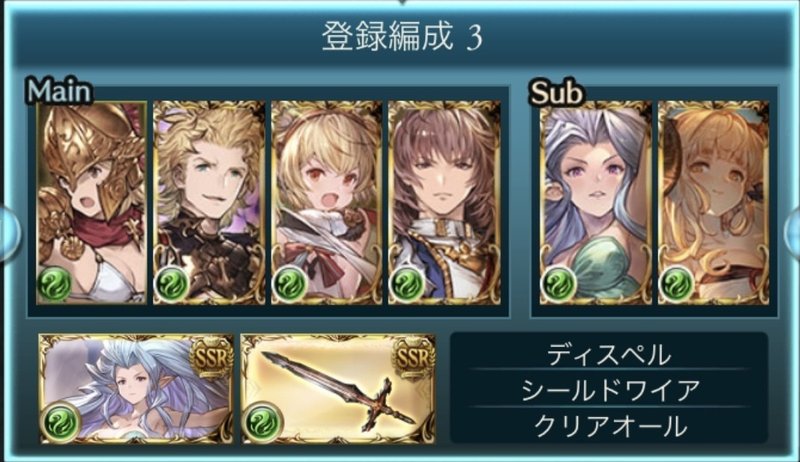Click the spiky blond man character card

(209, 203)
